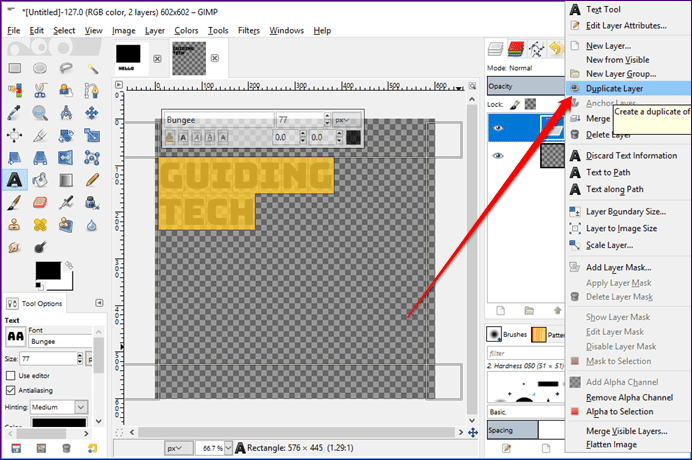Select the Shear tool
This screenshot has width=692, height=460.
click(15, 158)
